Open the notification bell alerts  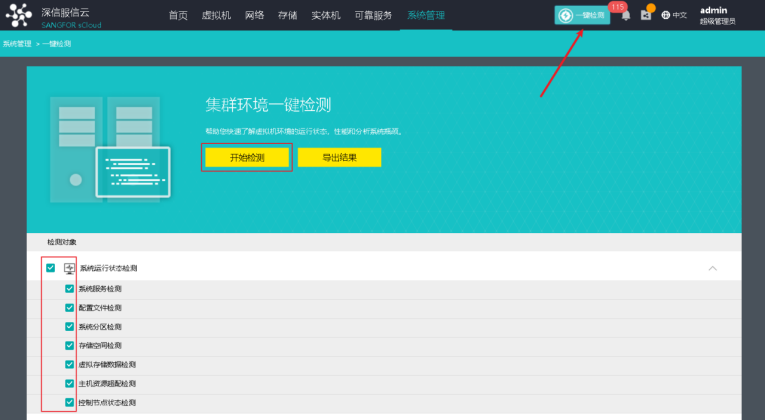(626, 15)
